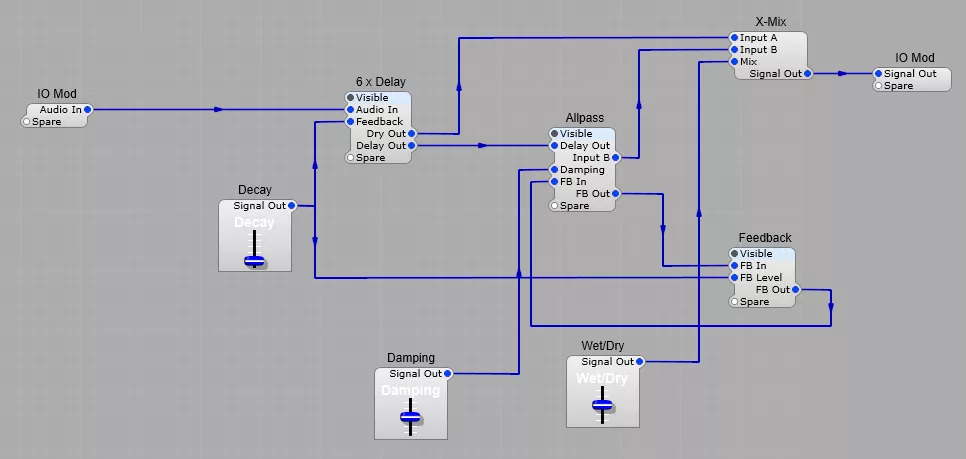The height and width of the screenshot is (459, 966).
Task: Select the 6 x Delay module title
Action: tap(381, 82)
